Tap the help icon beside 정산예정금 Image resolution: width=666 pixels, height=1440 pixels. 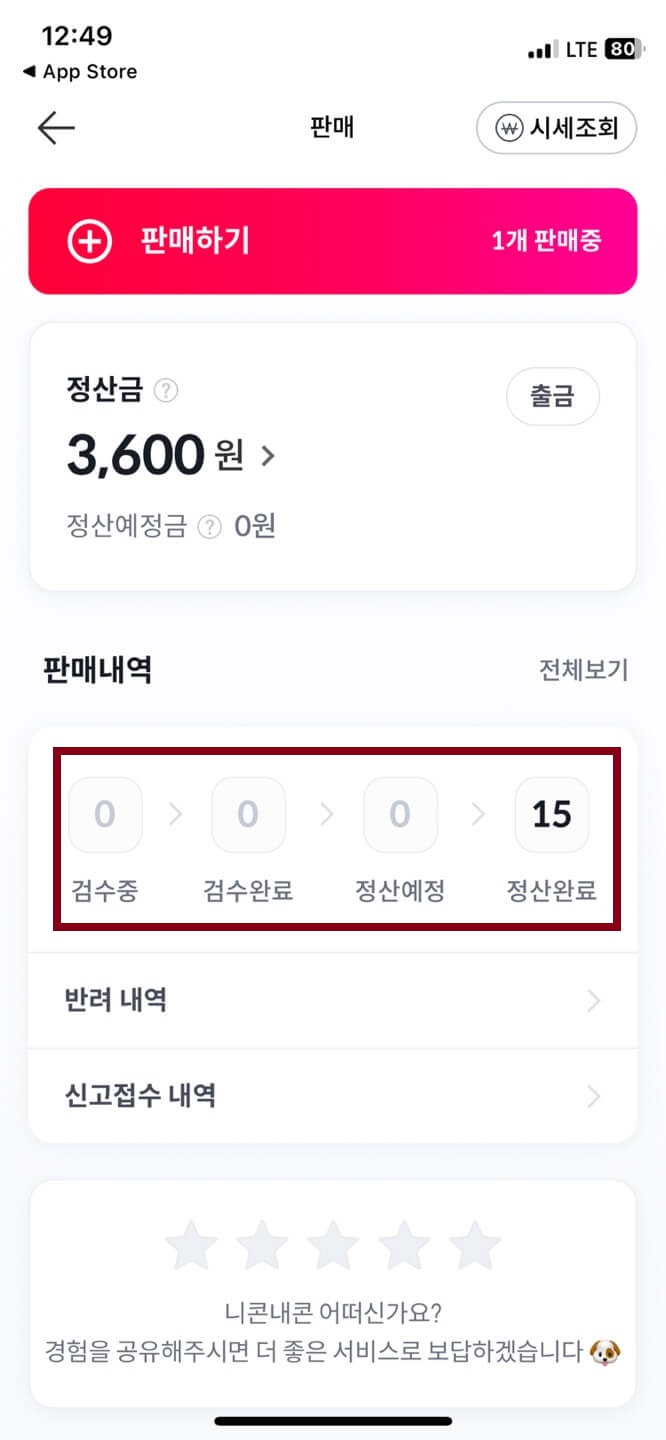coord(209,527)
